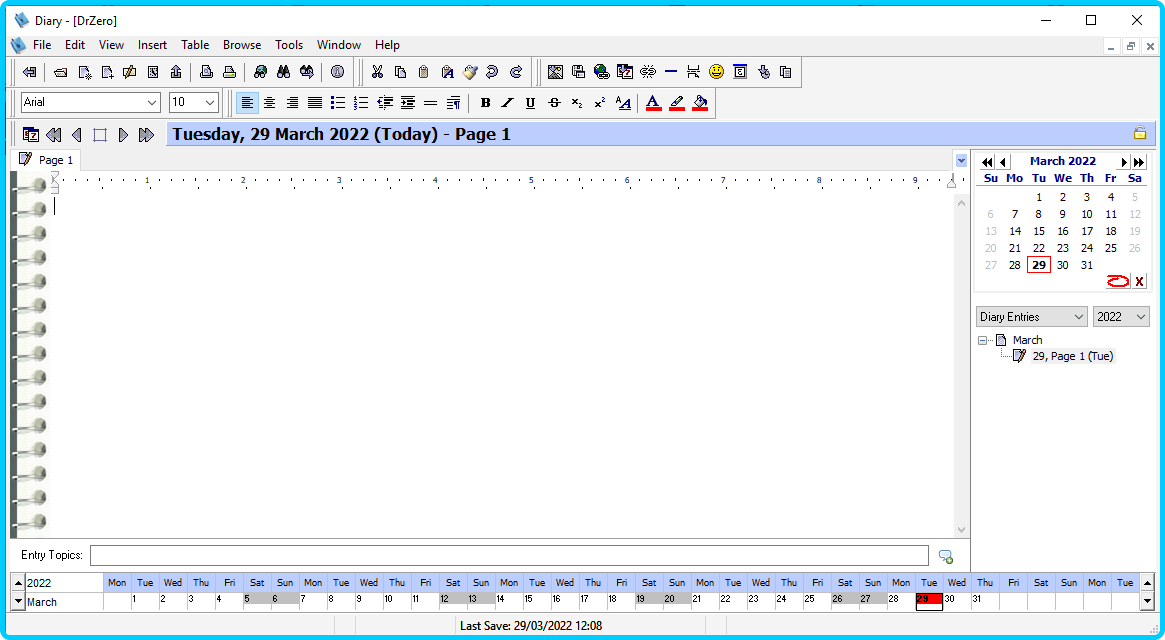Click the Insert Picture icon

[x=555, y=72]
